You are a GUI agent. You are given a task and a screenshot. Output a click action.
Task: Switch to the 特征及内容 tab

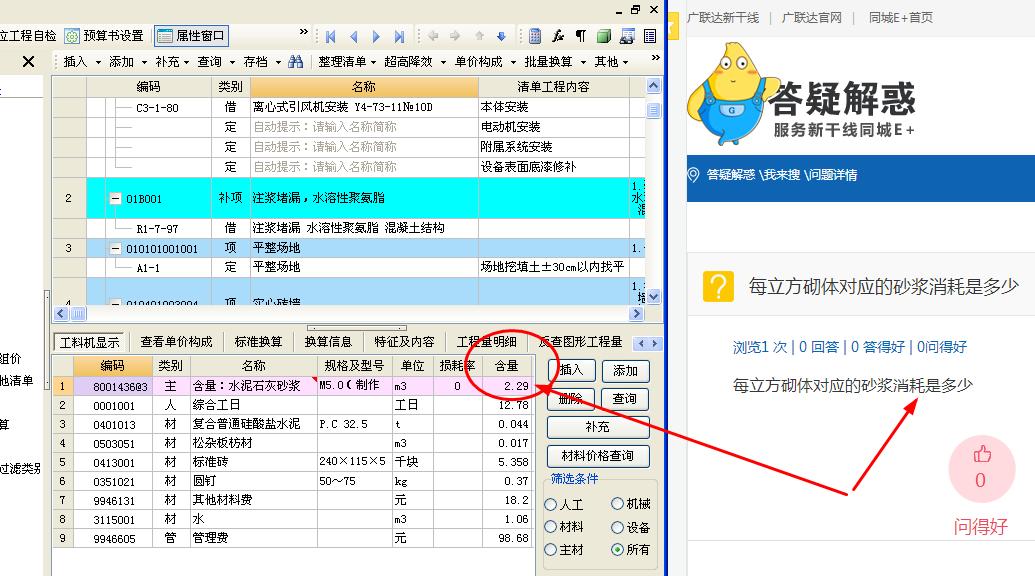[404, 342]
